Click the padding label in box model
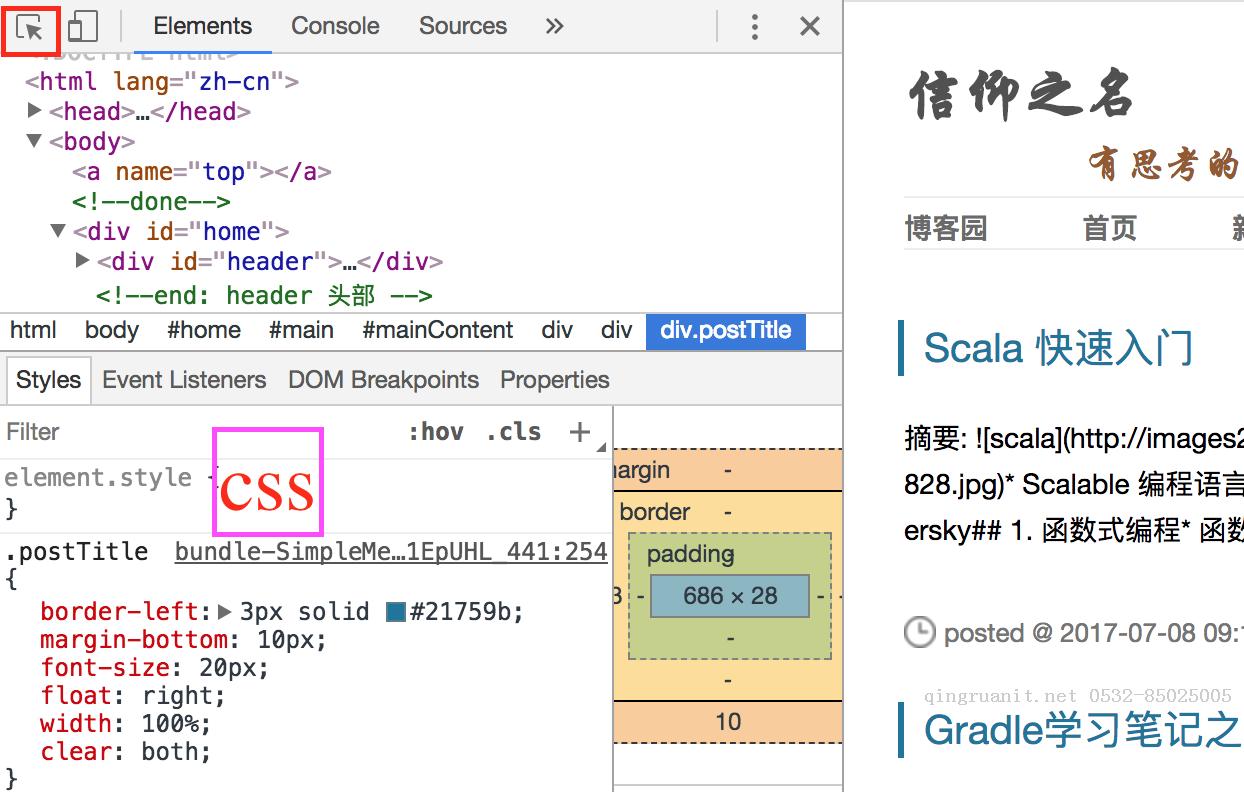This screenshot has width=1244, height=792. 691,554
